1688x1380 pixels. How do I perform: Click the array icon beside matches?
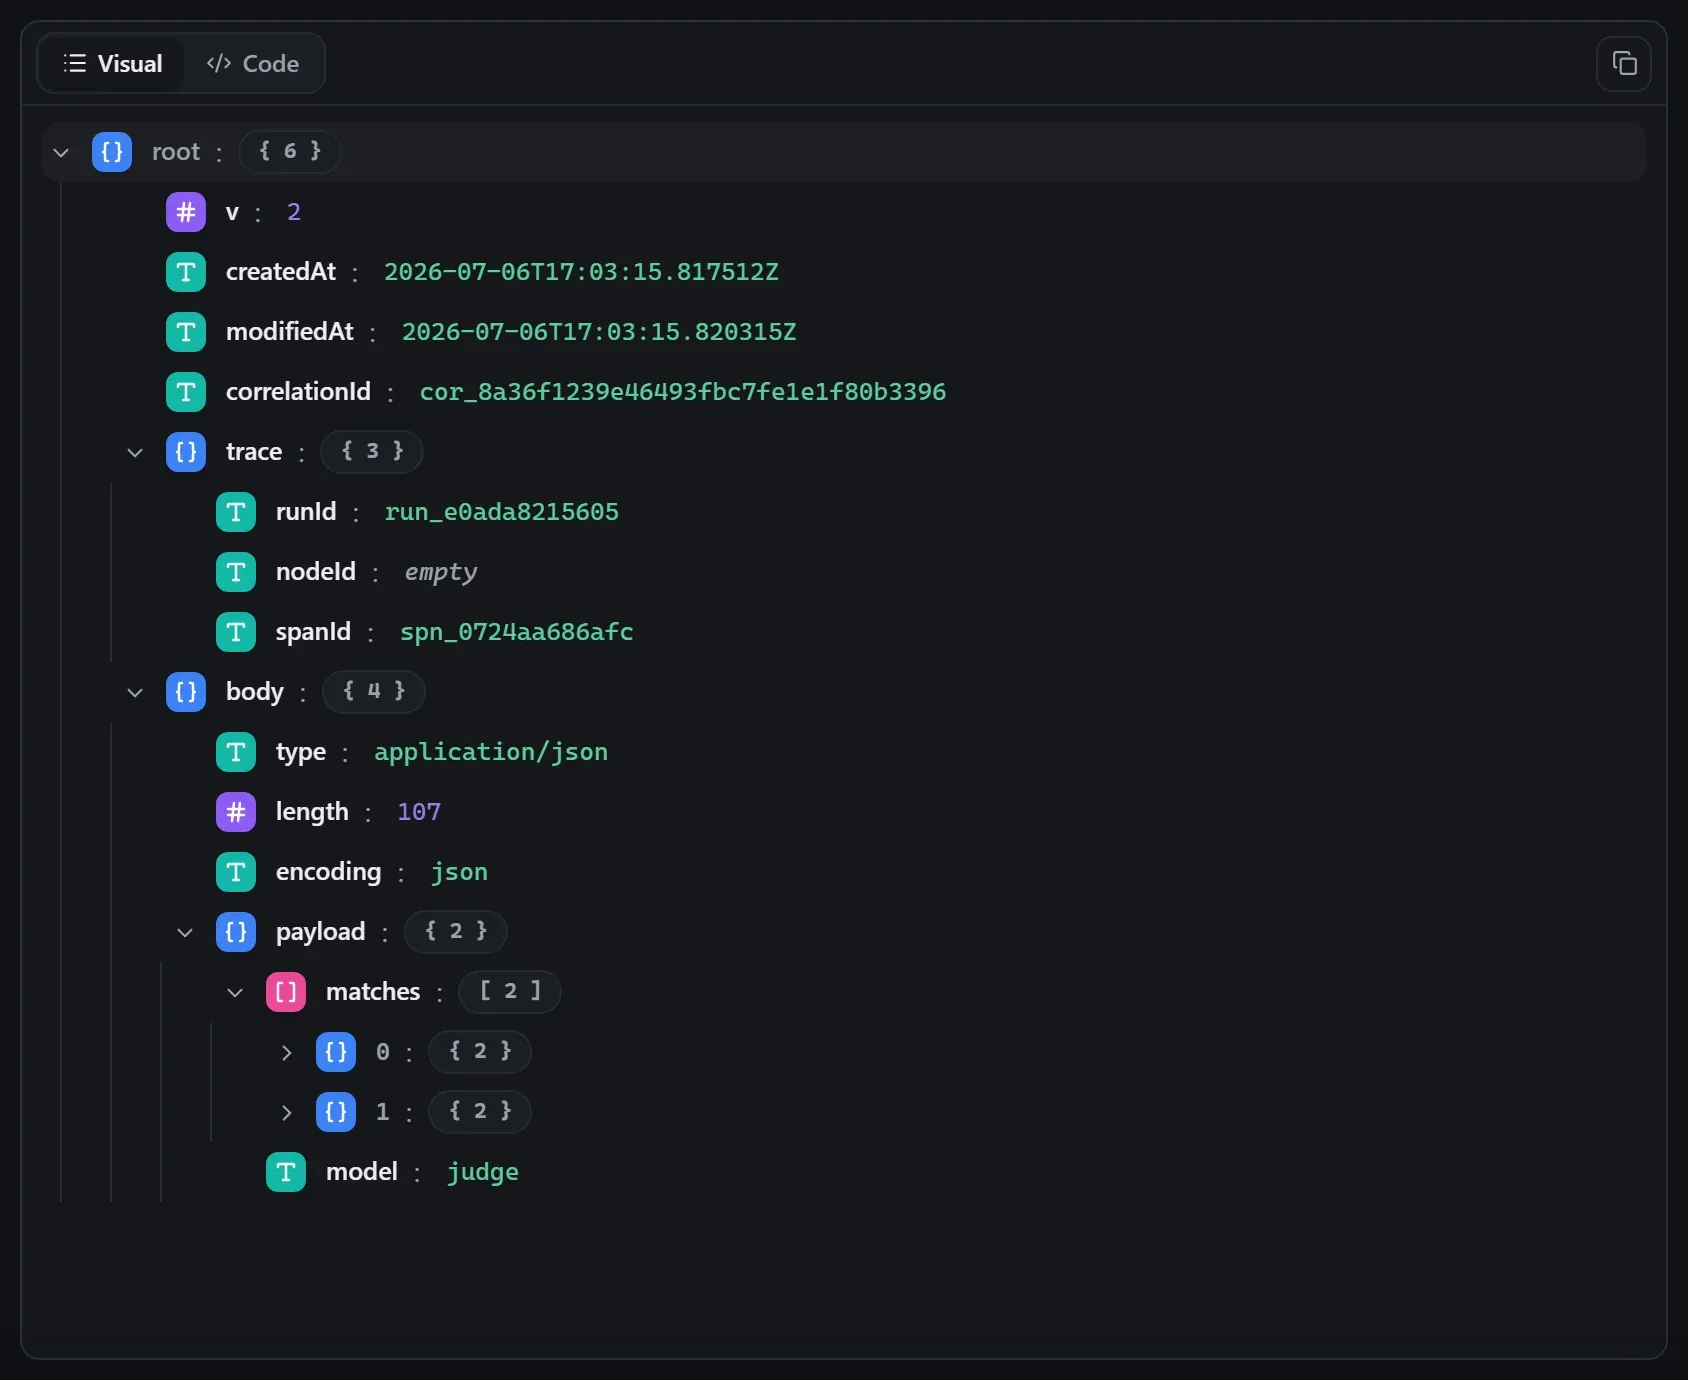(x=286, y=992)
